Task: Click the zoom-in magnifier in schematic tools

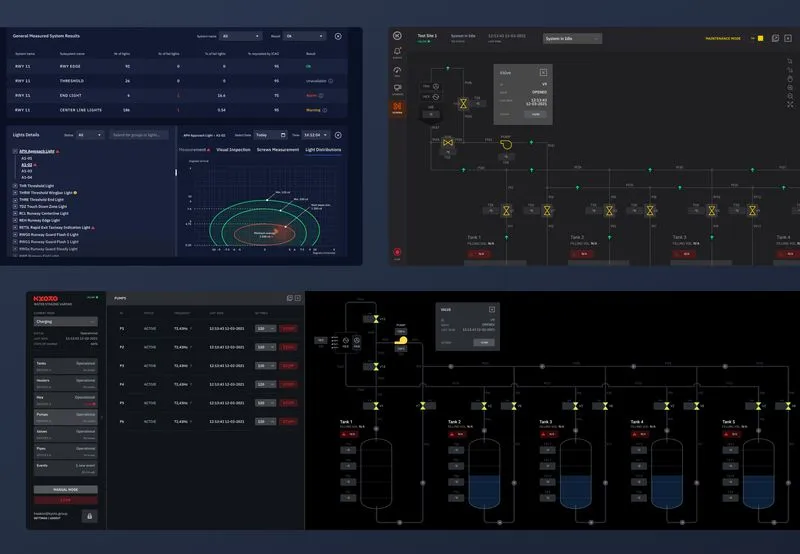Action: tap(790, 87)
